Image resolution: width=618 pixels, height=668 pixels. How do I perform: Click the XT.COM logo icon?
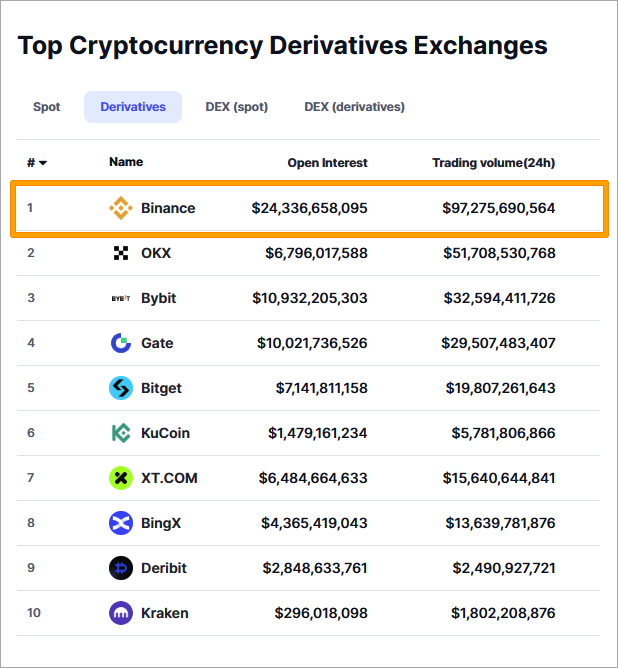[x=120, y=478]
